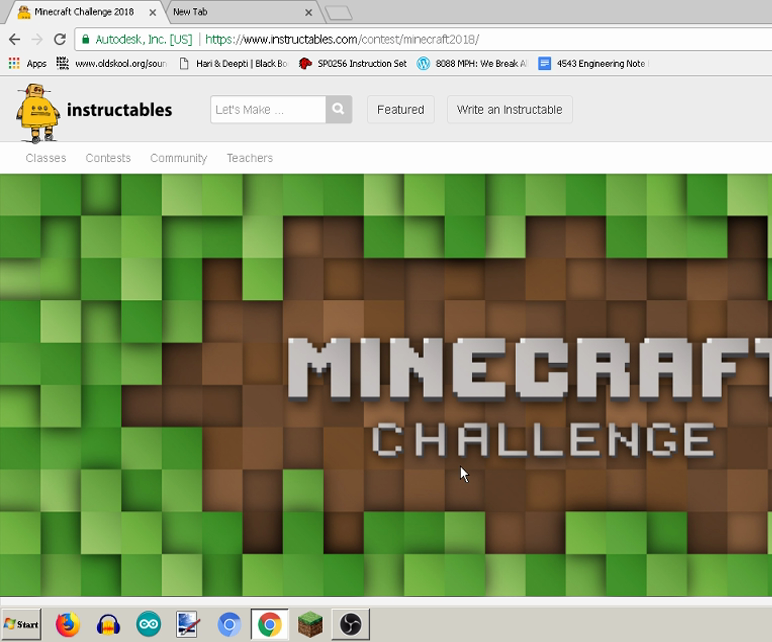
Task: Open the Classes menu item
Action: click(46, 158)
